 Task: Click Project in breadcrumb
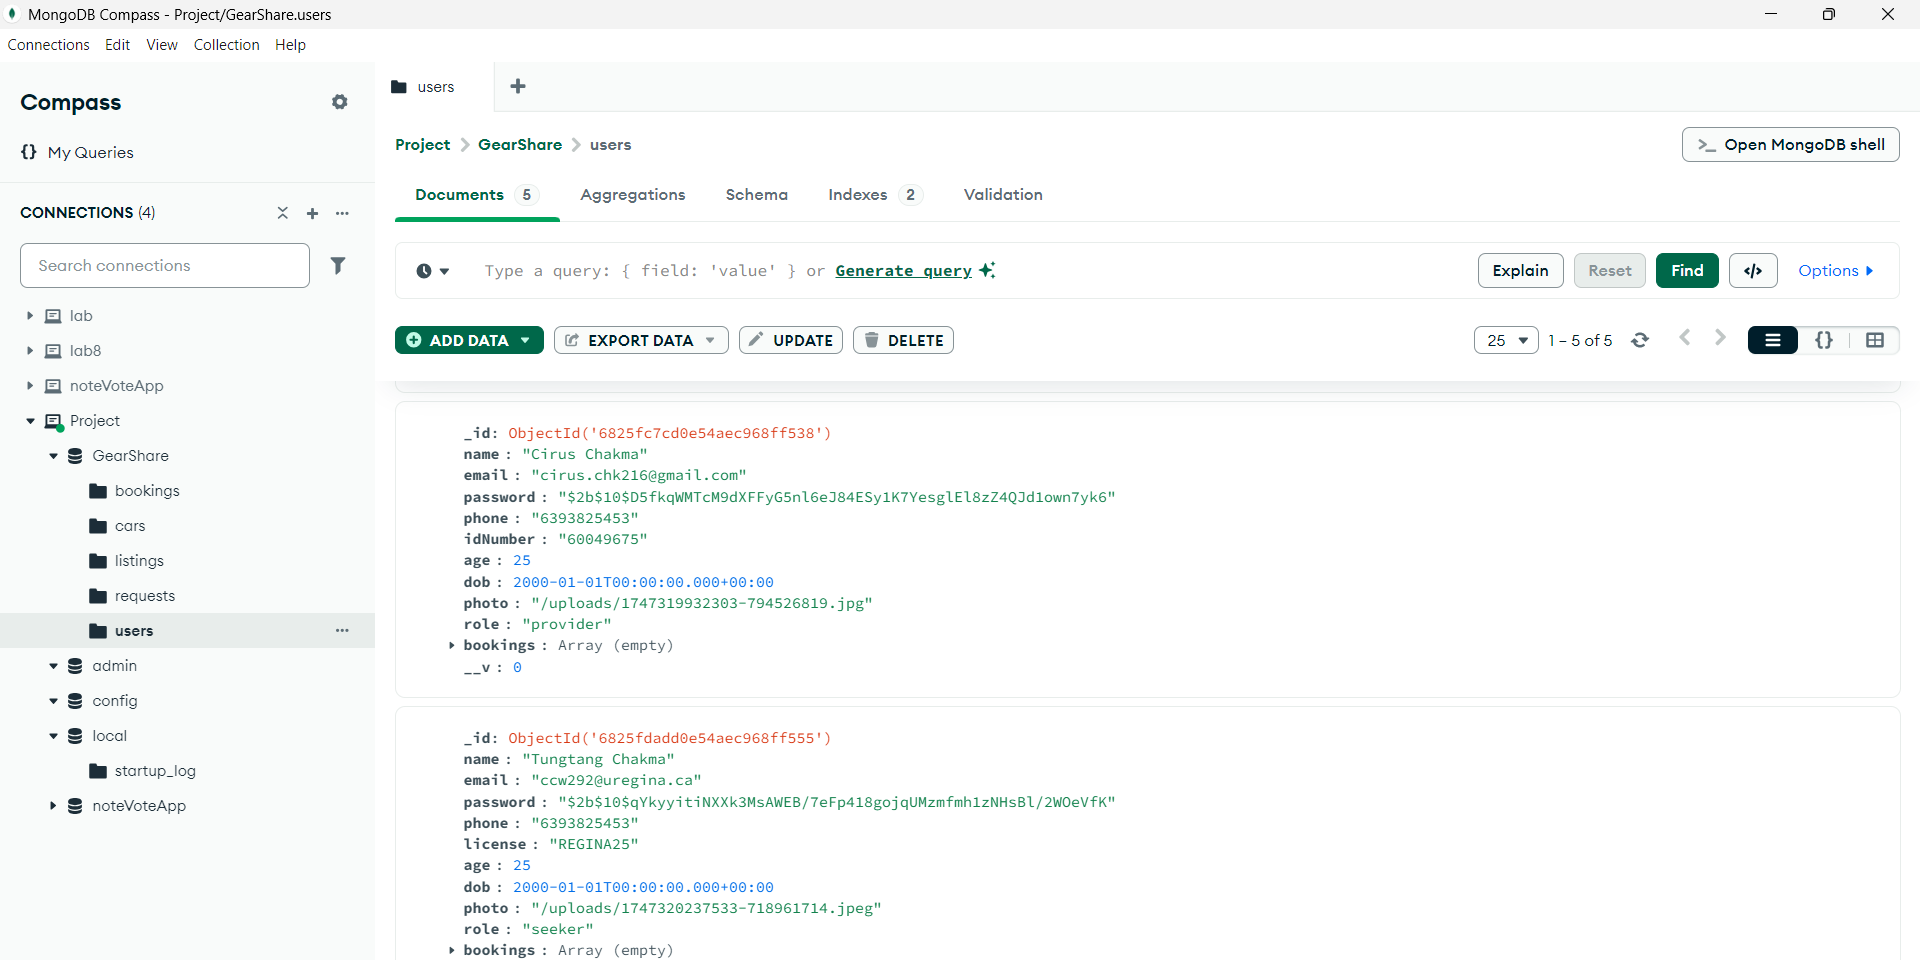click(422, 145)
